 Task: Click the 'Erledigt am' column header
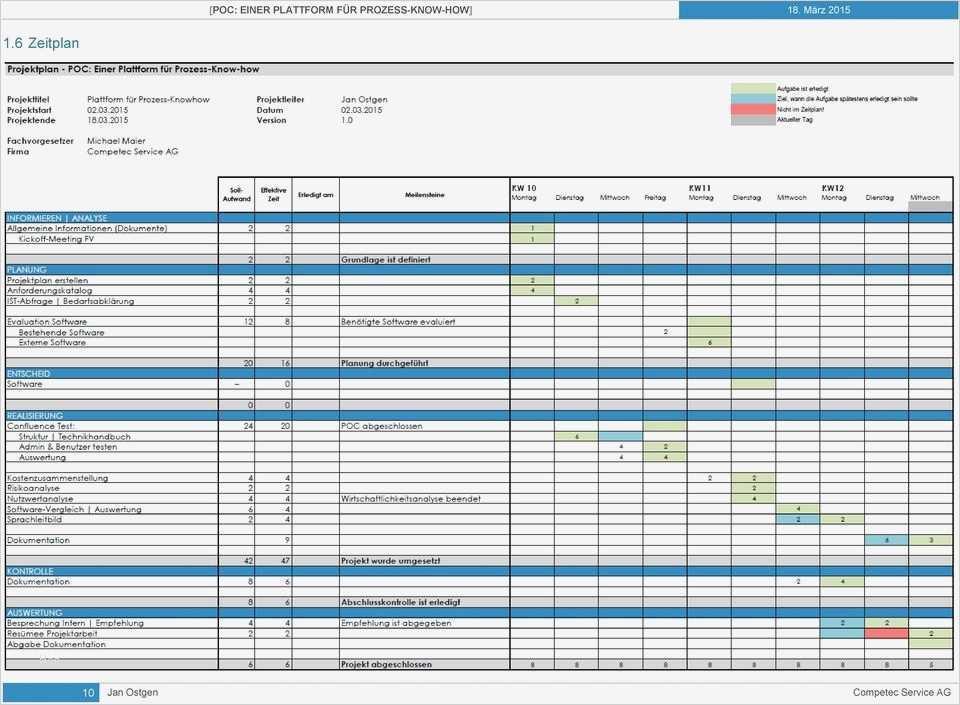(x=315, y=195)
